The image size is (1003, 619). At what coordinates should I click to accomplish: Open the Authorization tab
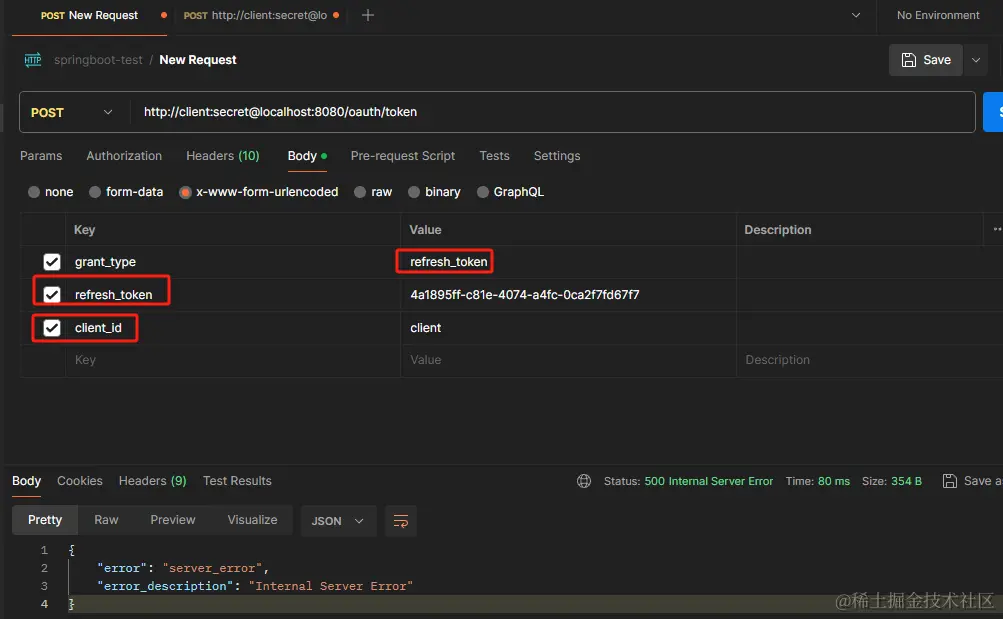pyautogui.click(x=124, y=156)
